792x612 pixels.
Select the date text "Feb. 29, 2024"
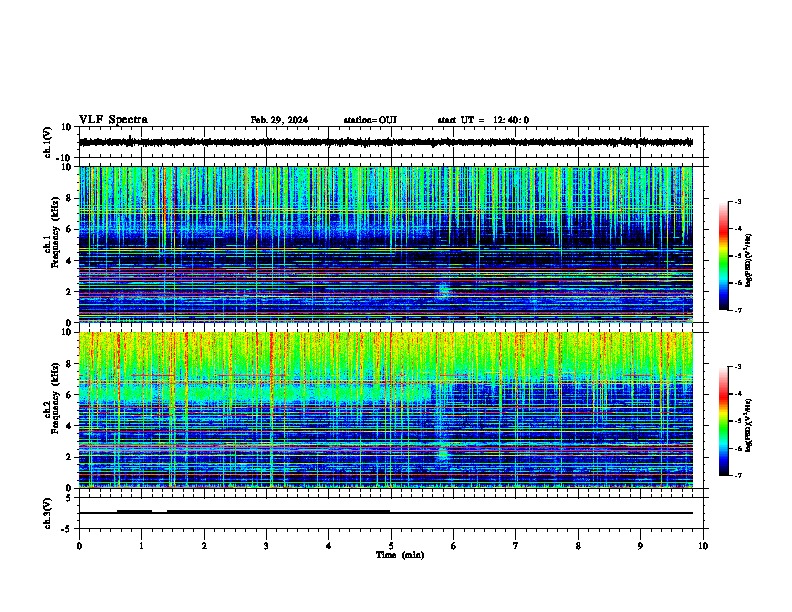pos(279,120)
